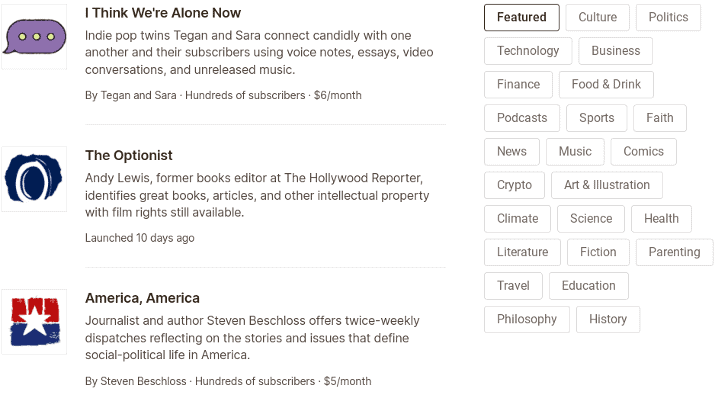
Task: Click the purple speech bubble publication logo
Action: pyautogui.click(x=34, y=37)
